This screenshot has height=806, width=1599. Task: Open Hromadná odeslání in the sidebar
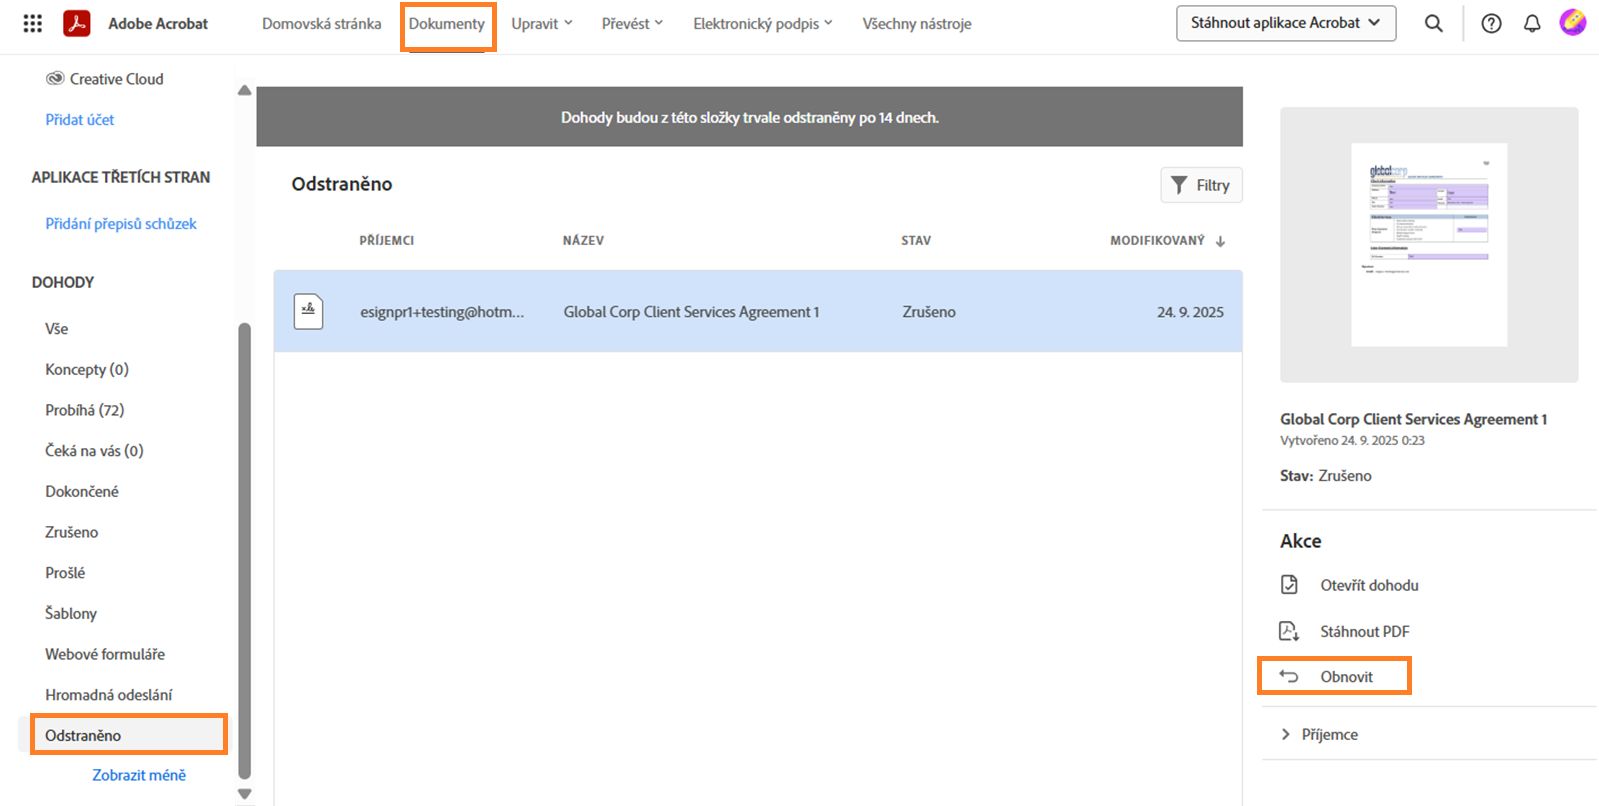pos(109,695)
